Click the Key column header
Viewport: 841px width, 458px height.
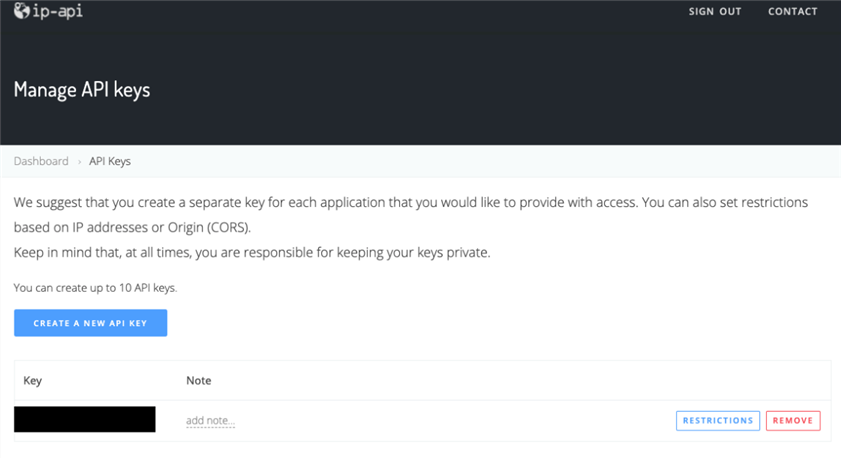(32, 381)
